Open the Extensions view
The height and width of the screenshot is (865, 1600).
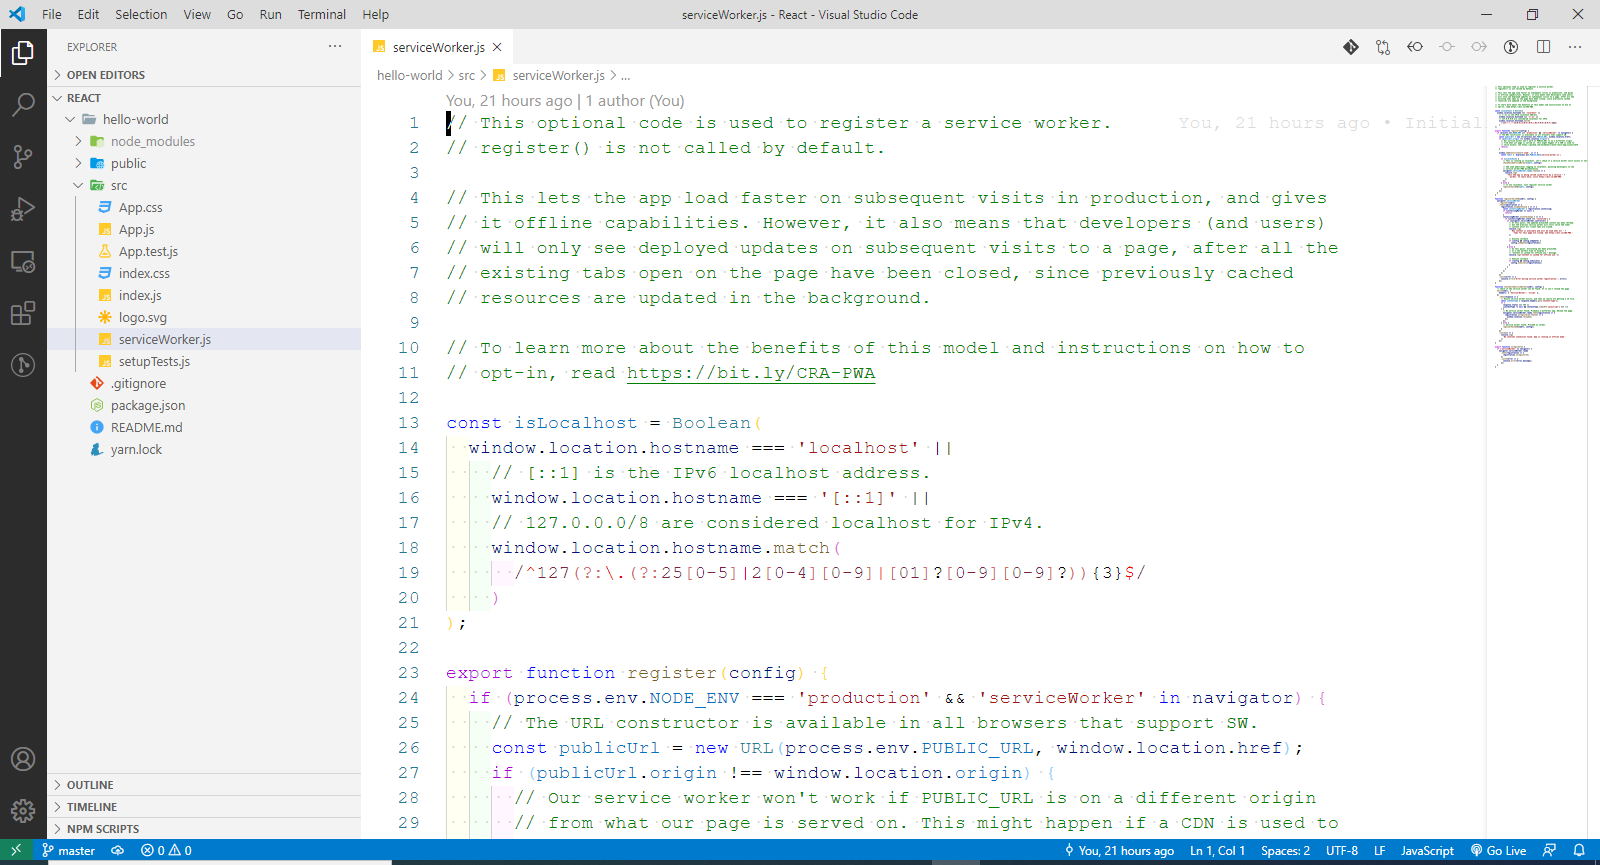(x=23, y=313)
